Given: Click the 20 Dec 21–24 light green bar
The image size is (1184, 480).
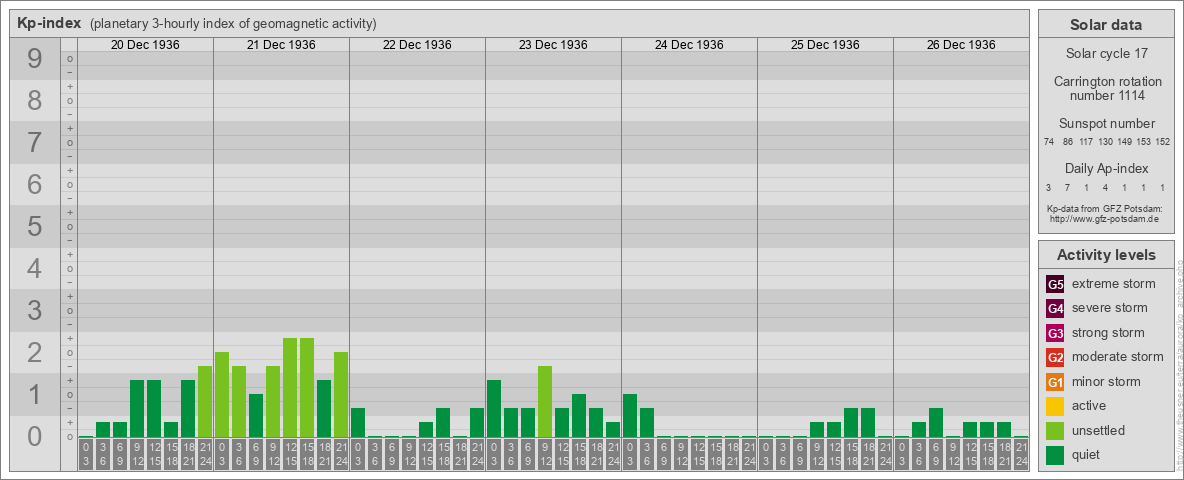Looking at the screenshot, I should (x=205, y=402).
